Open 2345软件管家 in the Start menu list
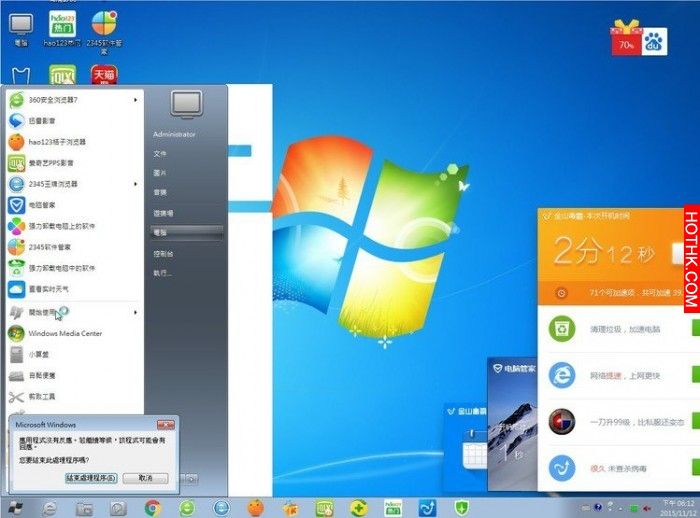The width and height of the screenshot is (700, 518). click(74, 247)
